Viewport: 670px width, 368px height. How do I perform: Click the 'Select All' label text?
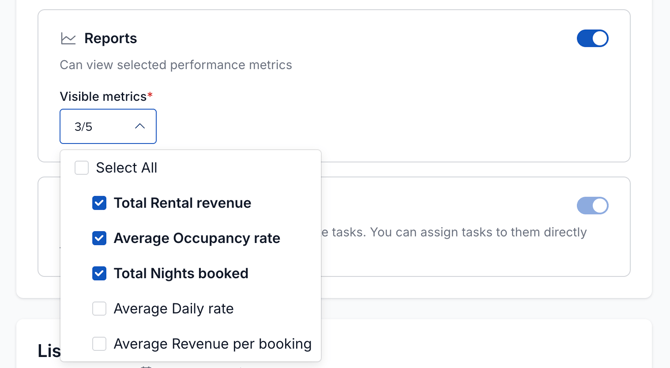126,168
